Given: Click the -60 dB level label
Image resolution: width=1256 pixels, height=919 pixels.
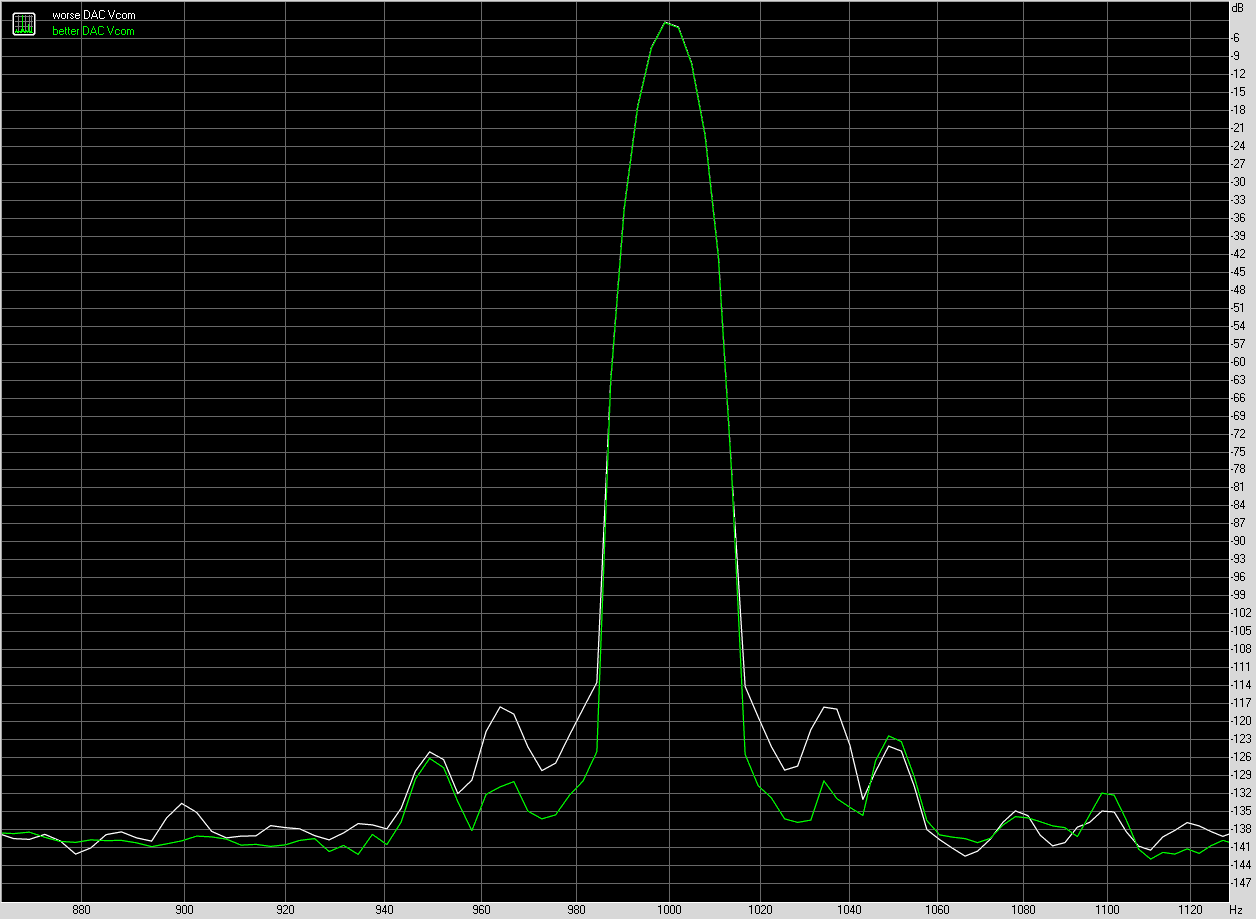Looking at the screenshot, I should coord(1239,362).
